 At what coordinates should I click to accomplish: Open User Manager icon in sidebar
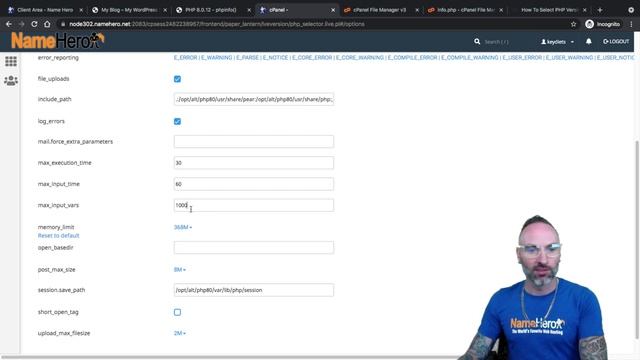[11, 80]
